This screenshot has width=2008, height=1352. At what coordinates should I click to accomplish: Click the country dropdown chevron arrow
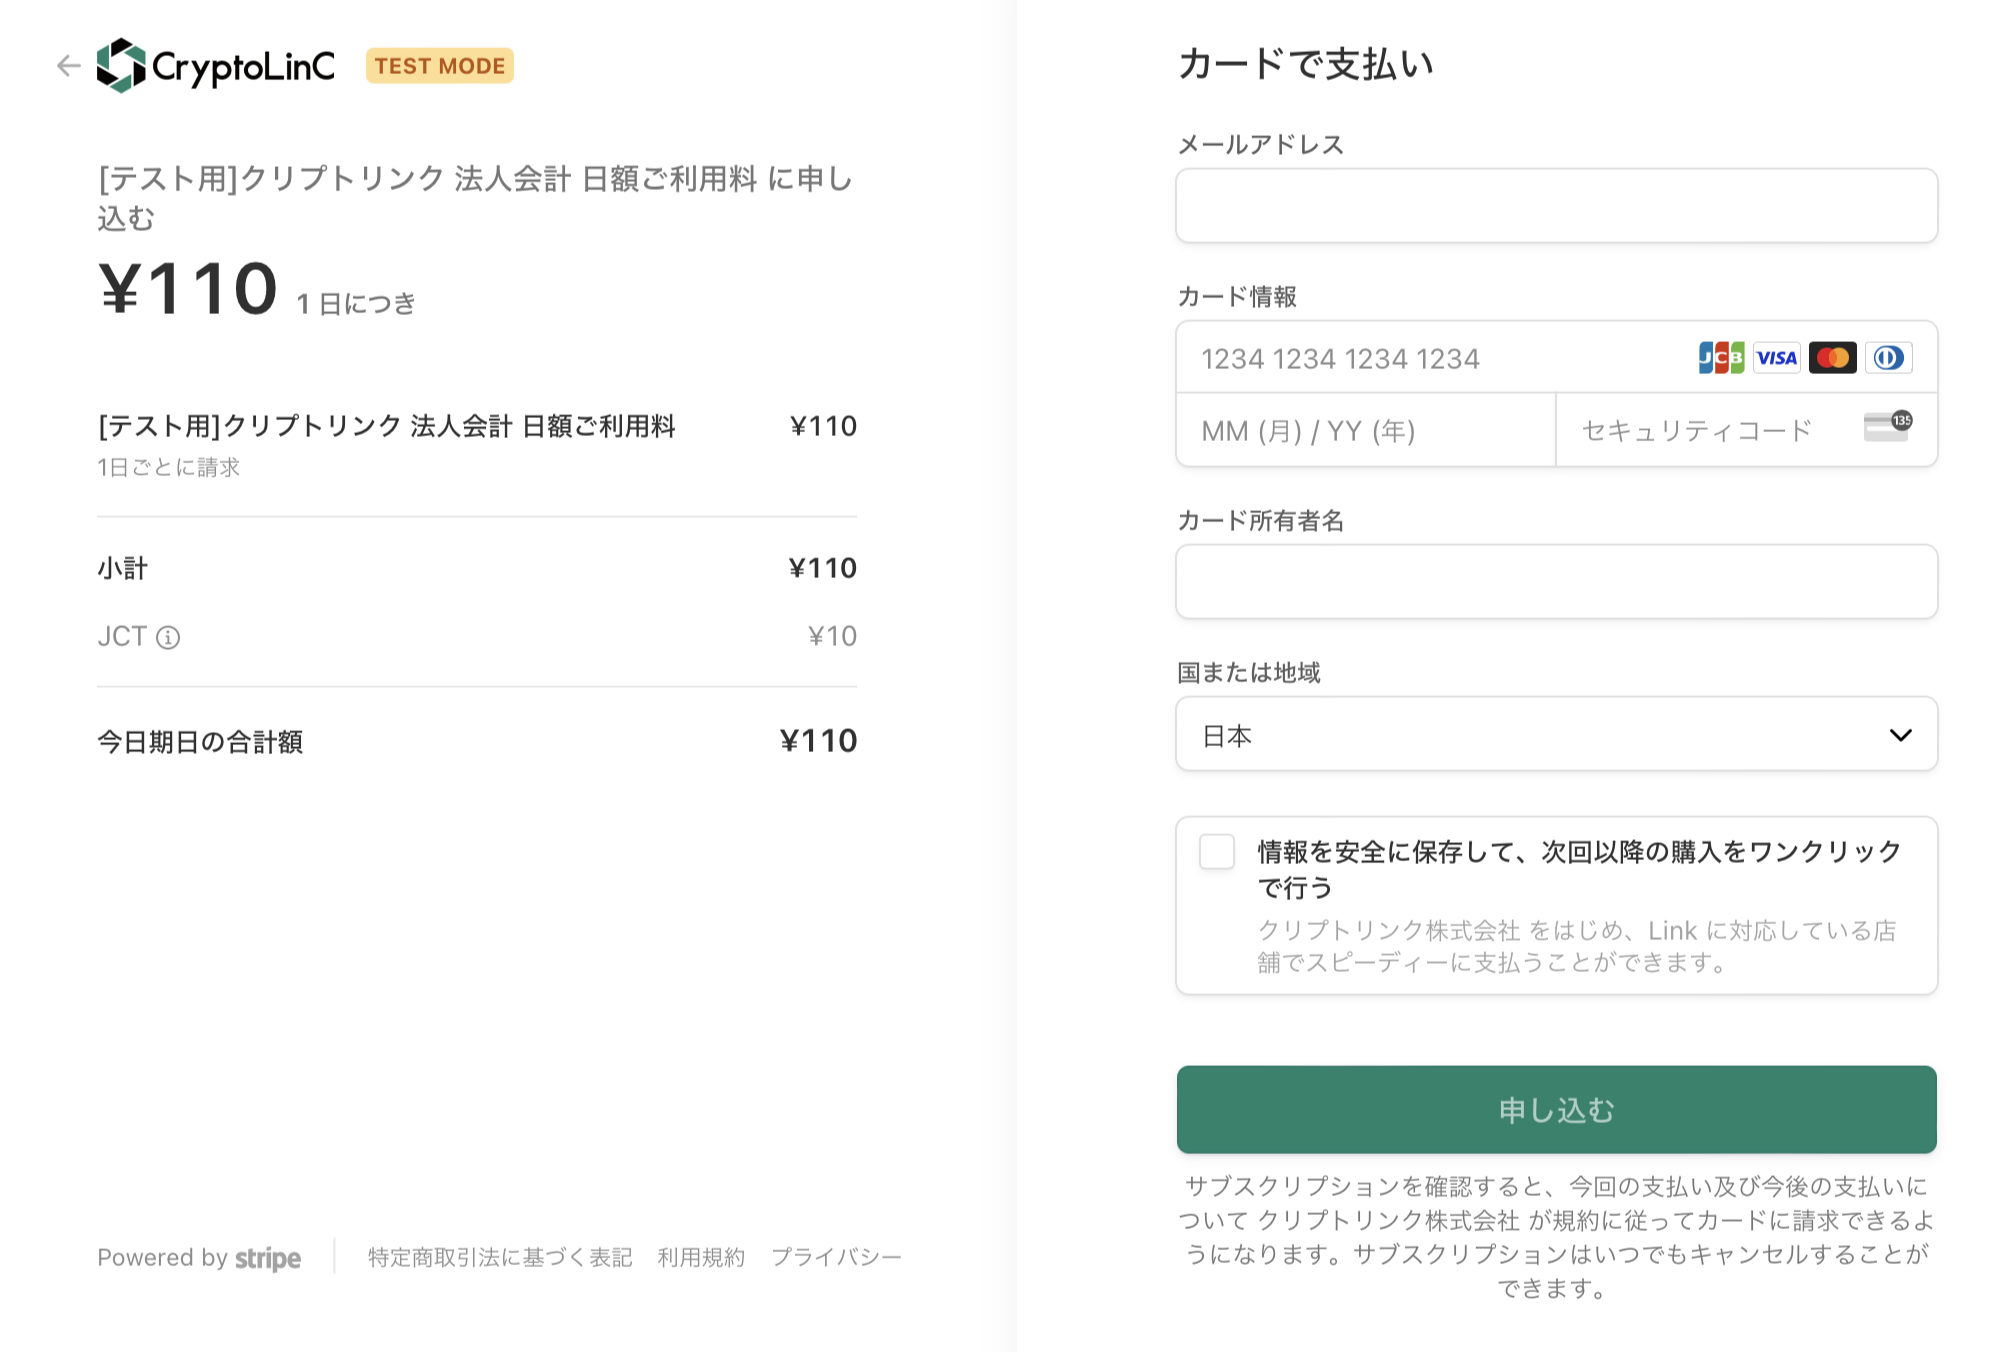pyautogui.click(x=1900, y=735)
